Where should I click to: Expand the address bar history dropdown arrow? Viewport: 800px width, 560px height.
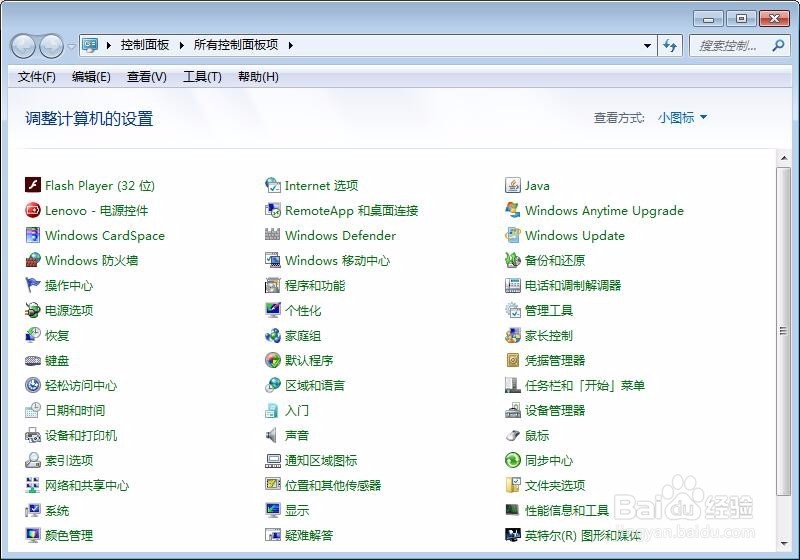pyautogui.click(x=647, y=45)
